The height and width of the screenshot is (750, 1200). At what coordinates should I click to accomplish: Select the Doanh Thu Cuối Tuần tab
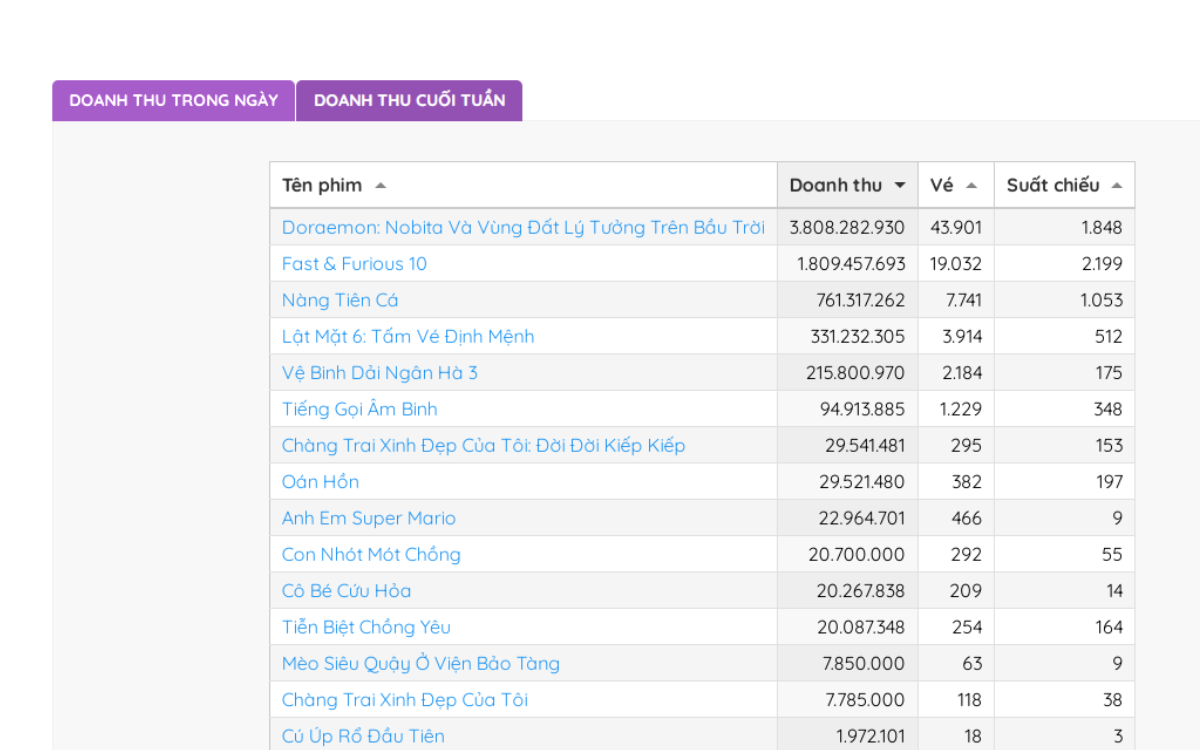(409, 100)
